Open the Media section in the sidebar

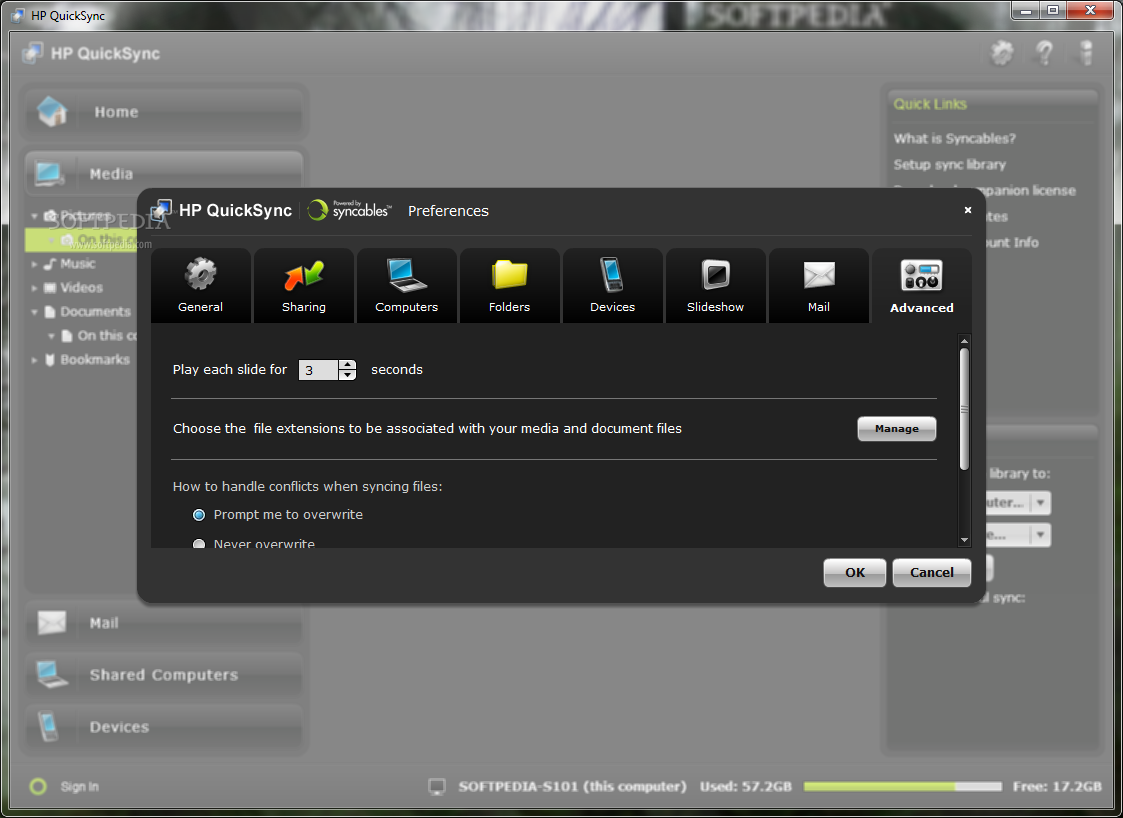[164, 173]
